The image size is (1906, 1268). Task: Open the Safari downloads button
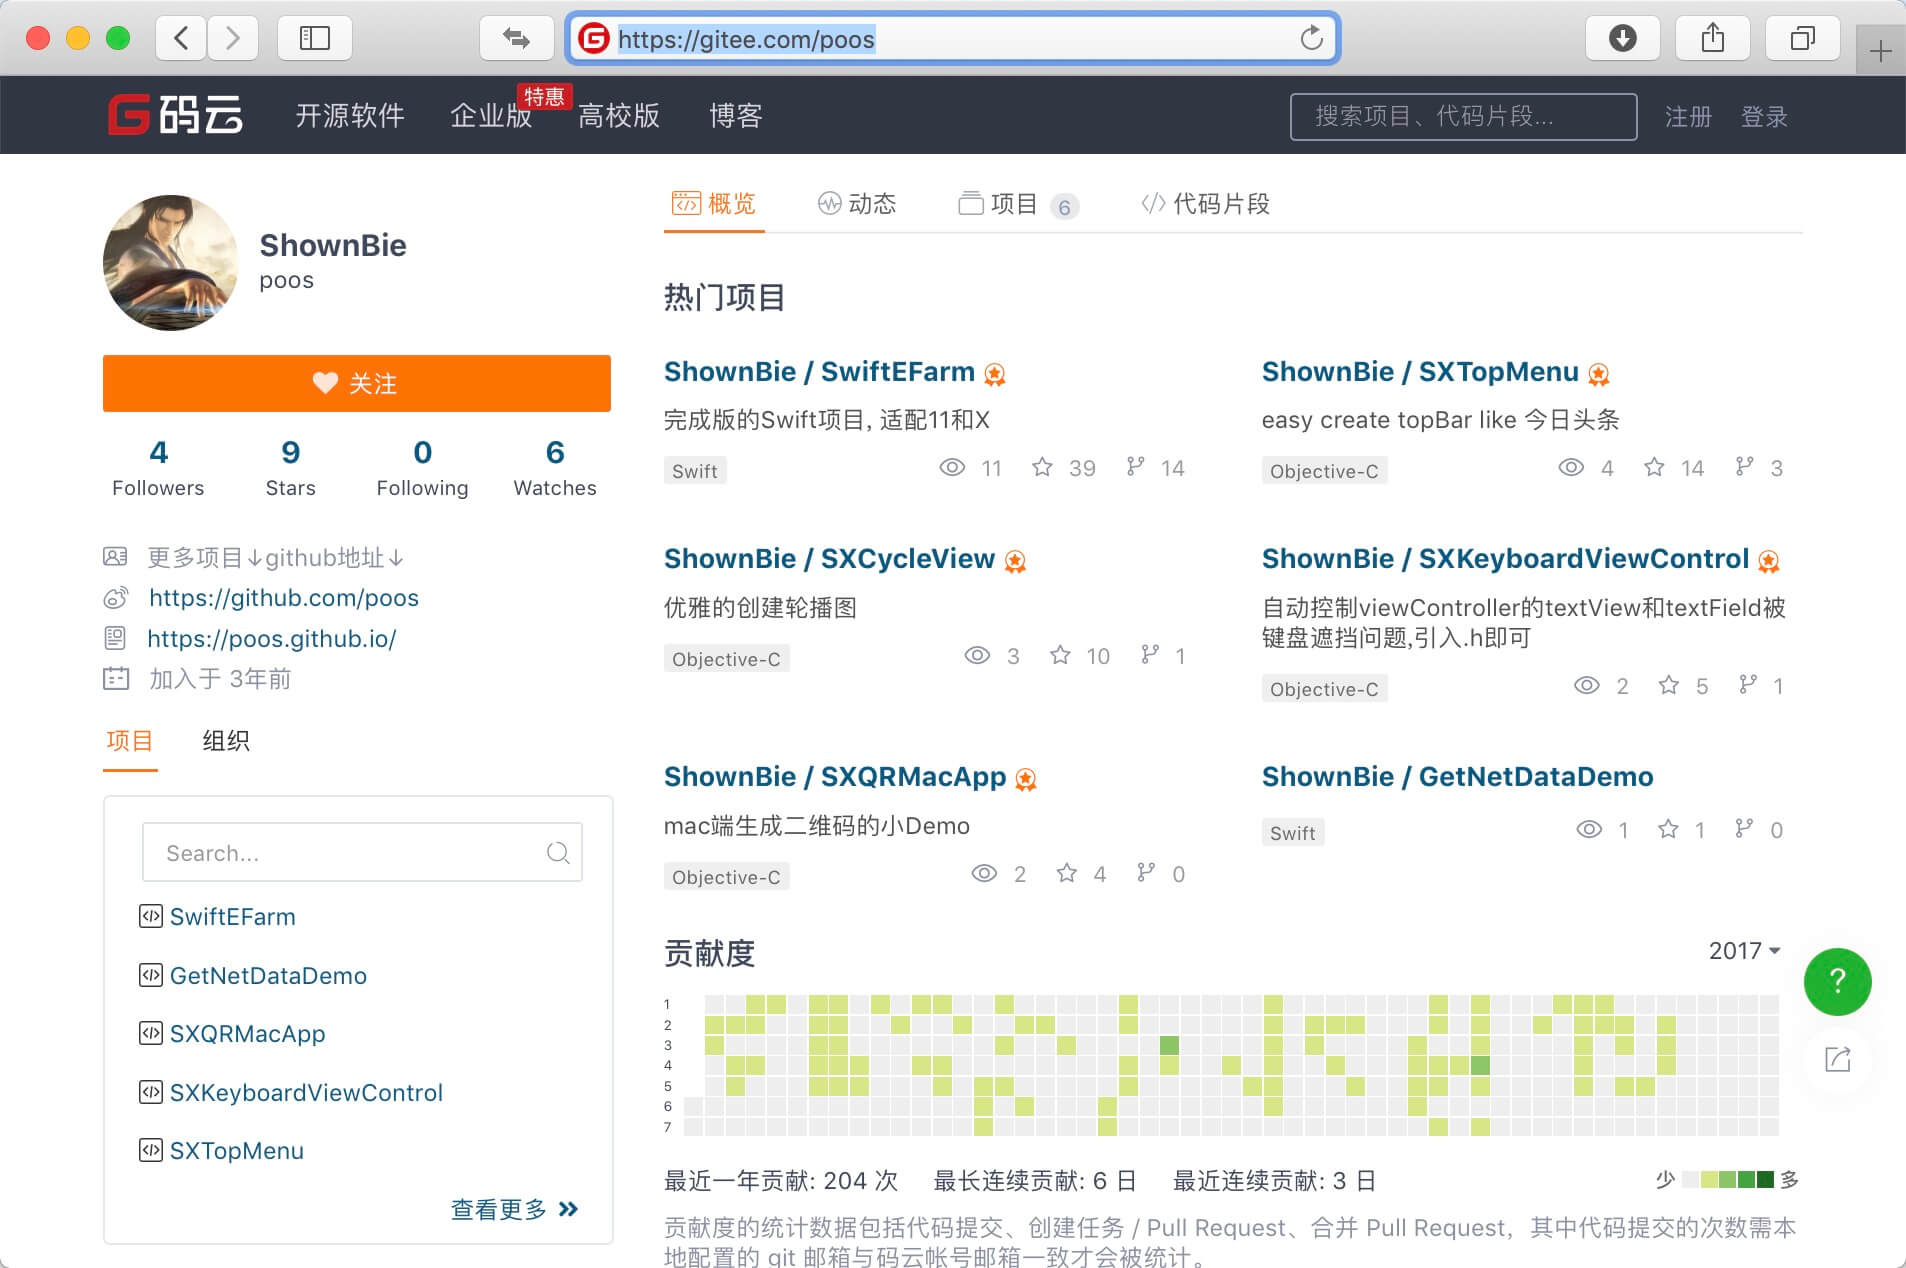click(x=1622, y=39)
